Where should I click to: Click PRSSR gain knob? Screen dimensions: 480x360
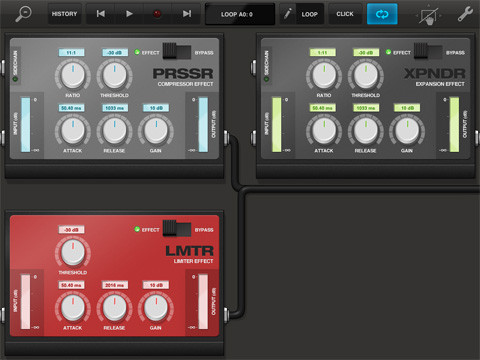156,130
